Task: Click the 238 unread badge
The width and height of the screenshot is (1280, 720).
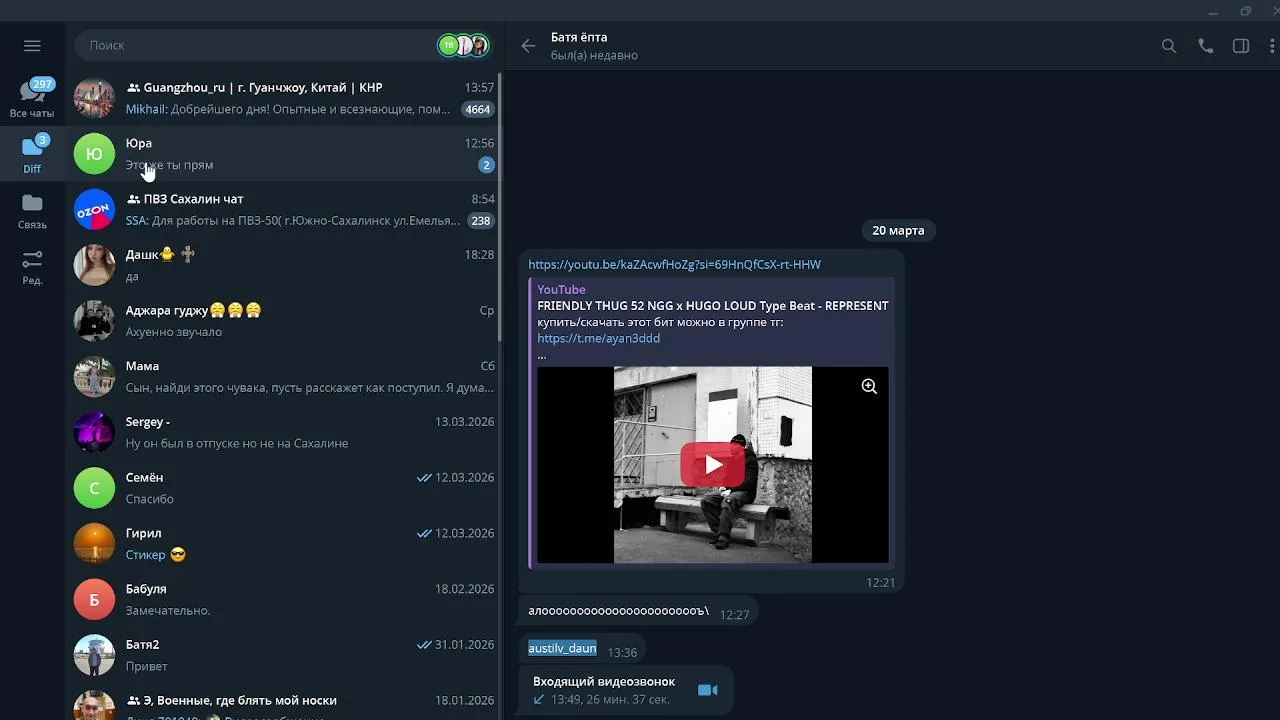Action: tap(481, 221)
